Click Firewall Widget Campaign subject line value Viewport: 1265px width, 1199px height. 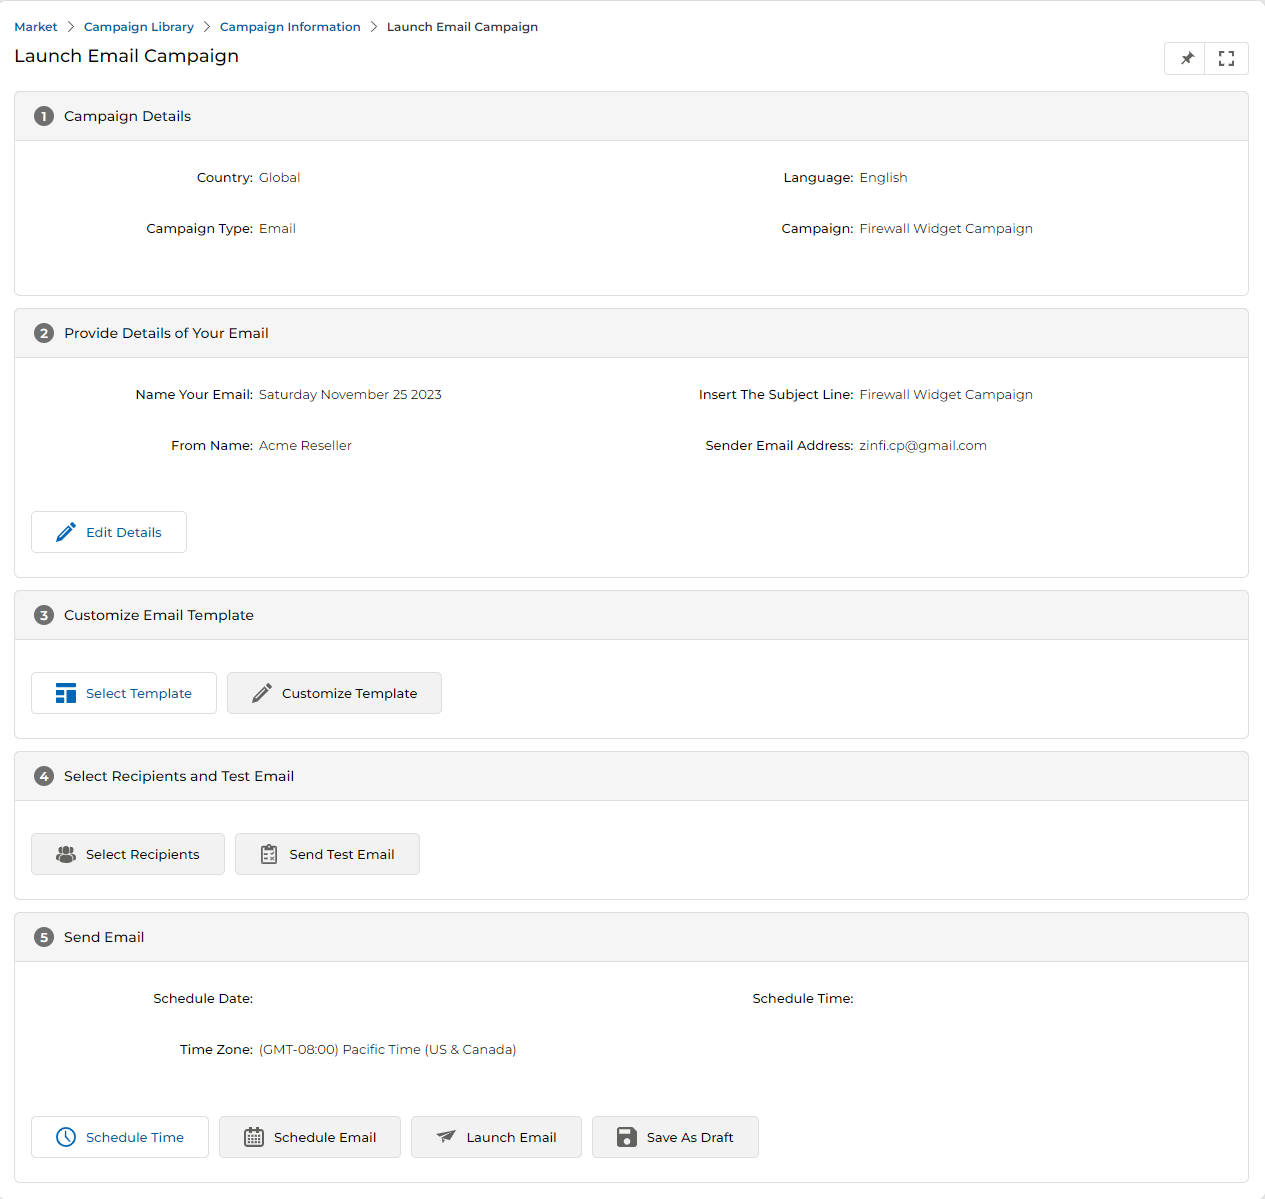point(946,395)
